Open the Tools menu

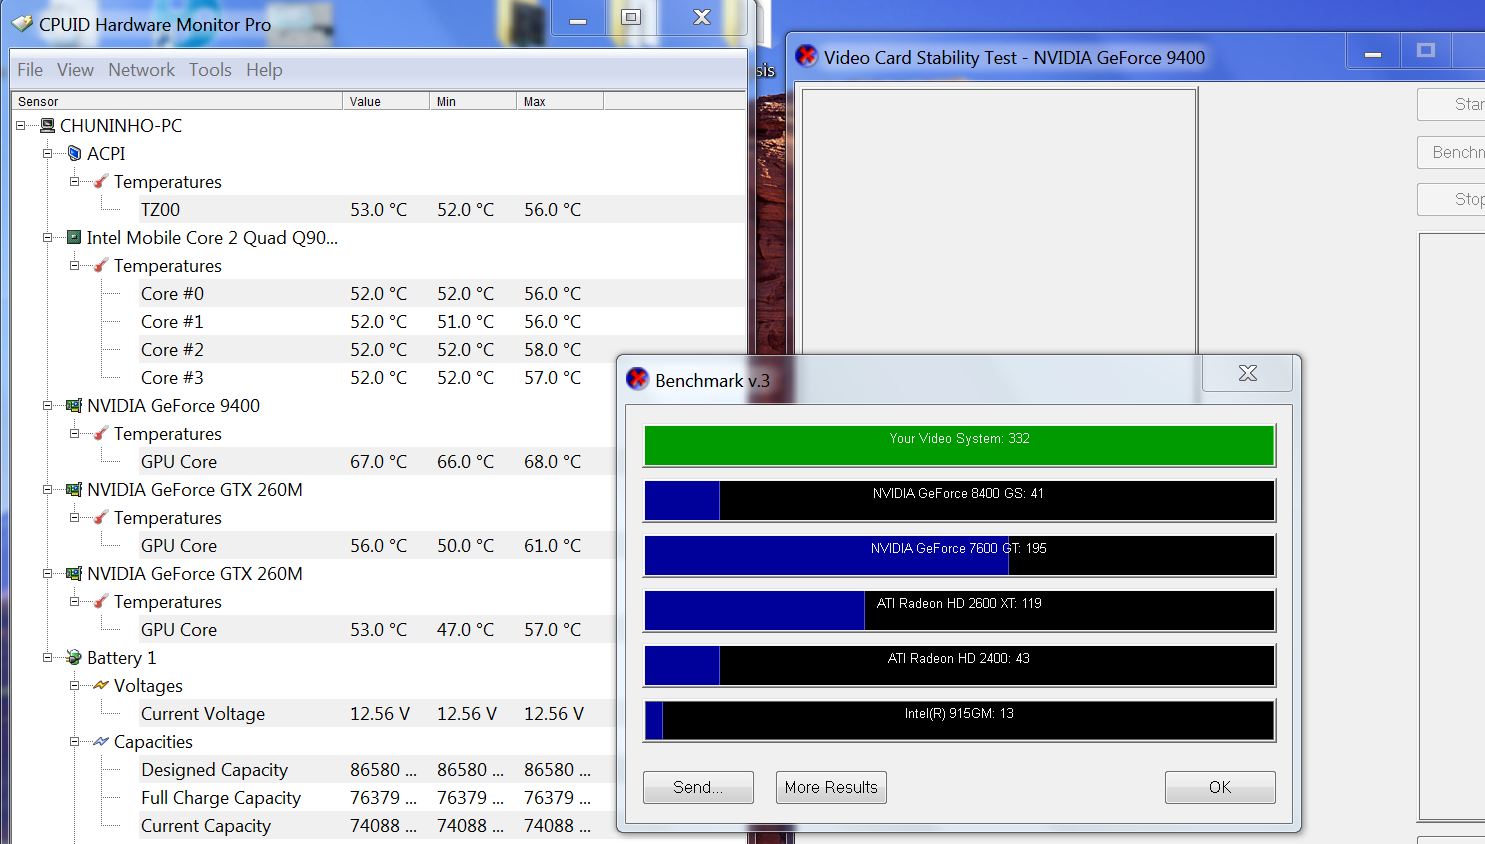pyautogui.click(x=210, y=70)
